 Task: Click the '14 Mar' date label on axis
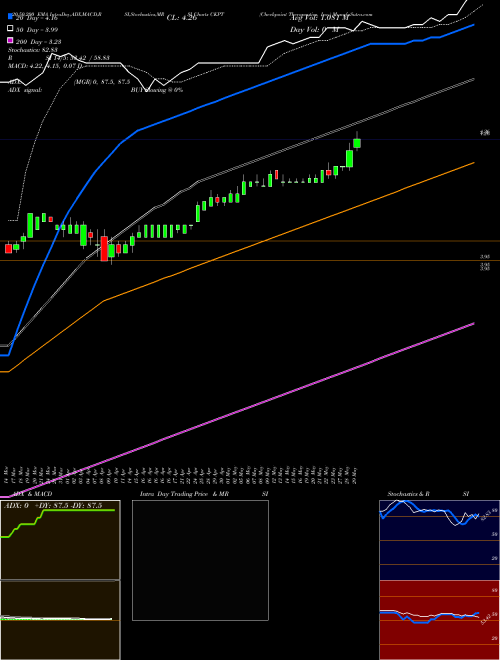point(6,475)
